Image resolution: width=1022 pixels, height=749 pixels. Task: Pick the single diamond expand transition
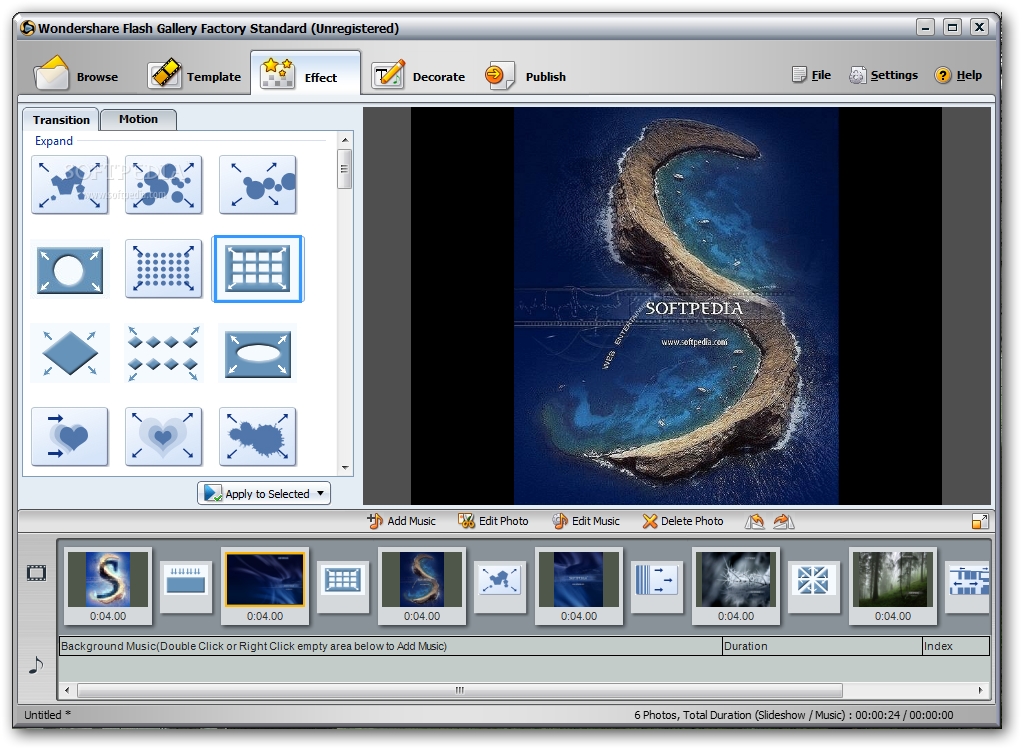tap(70, 353)
